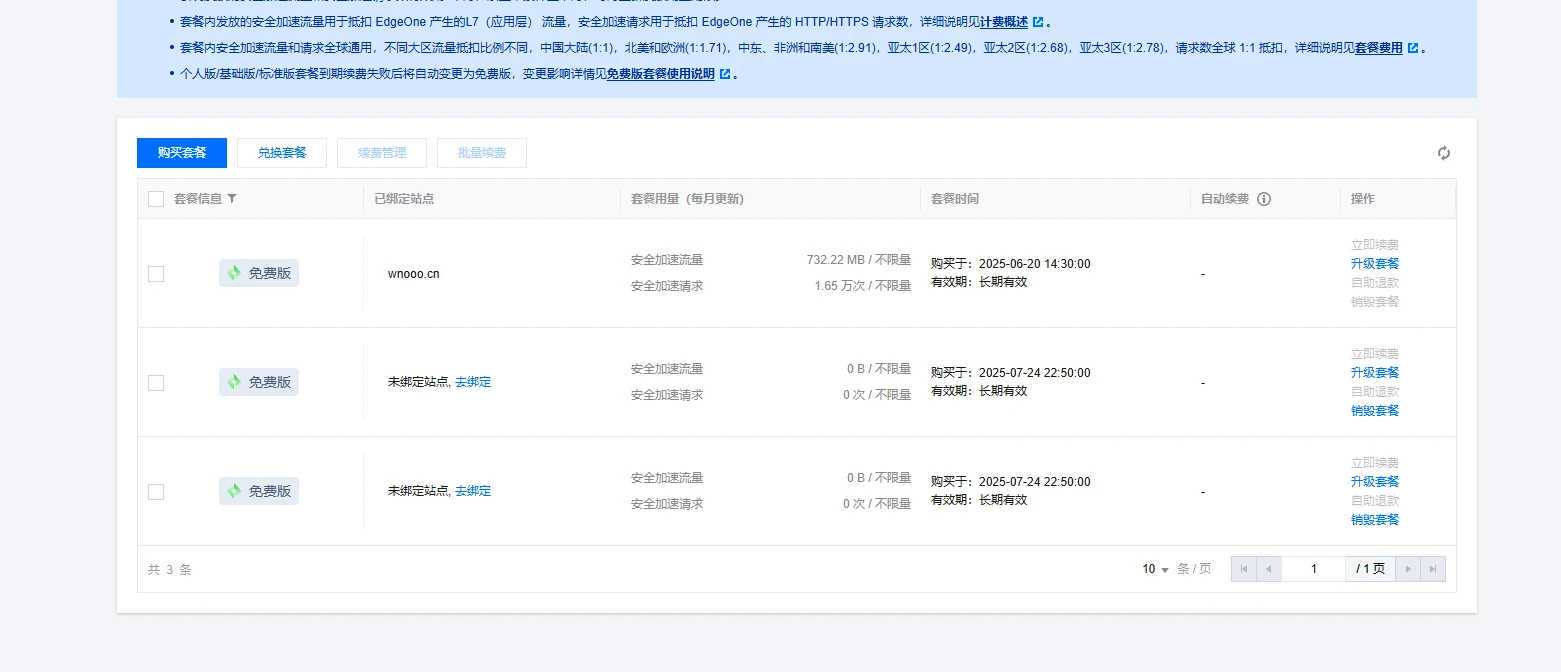Click the refresh icon above the table
Image resolution: width=1561 pixels, height=672 pixels.
coord(1443,153)
